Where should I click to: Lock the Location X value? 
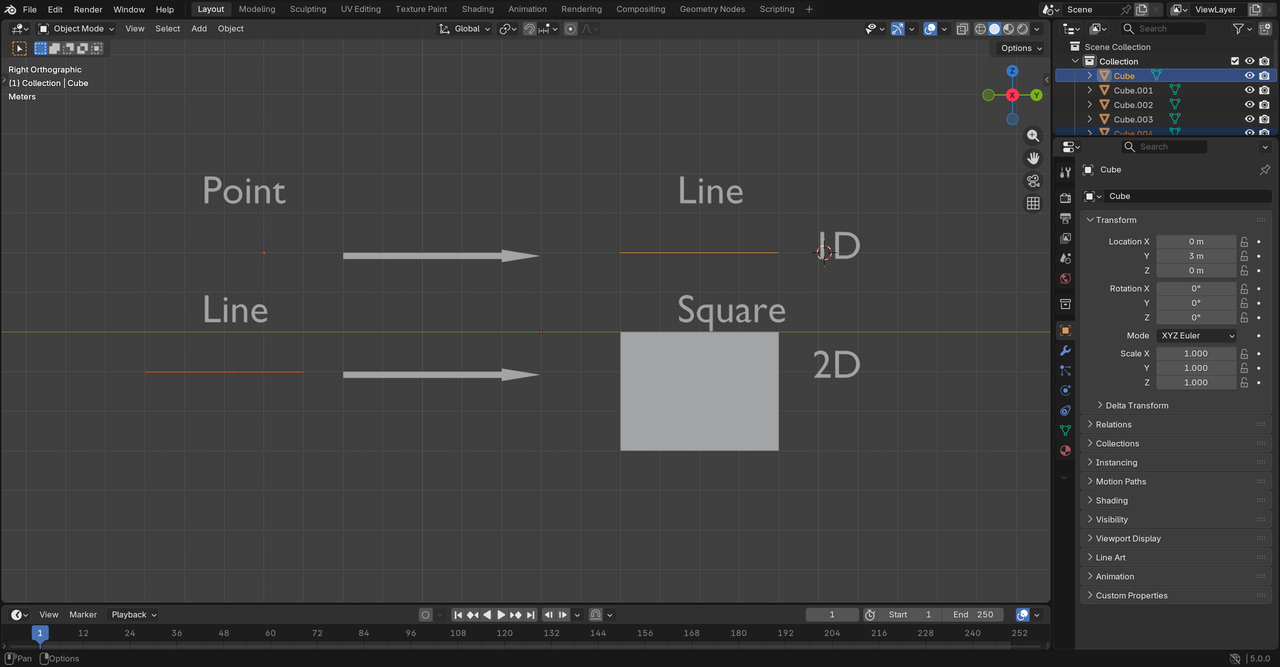click(x=1244, y=242)
